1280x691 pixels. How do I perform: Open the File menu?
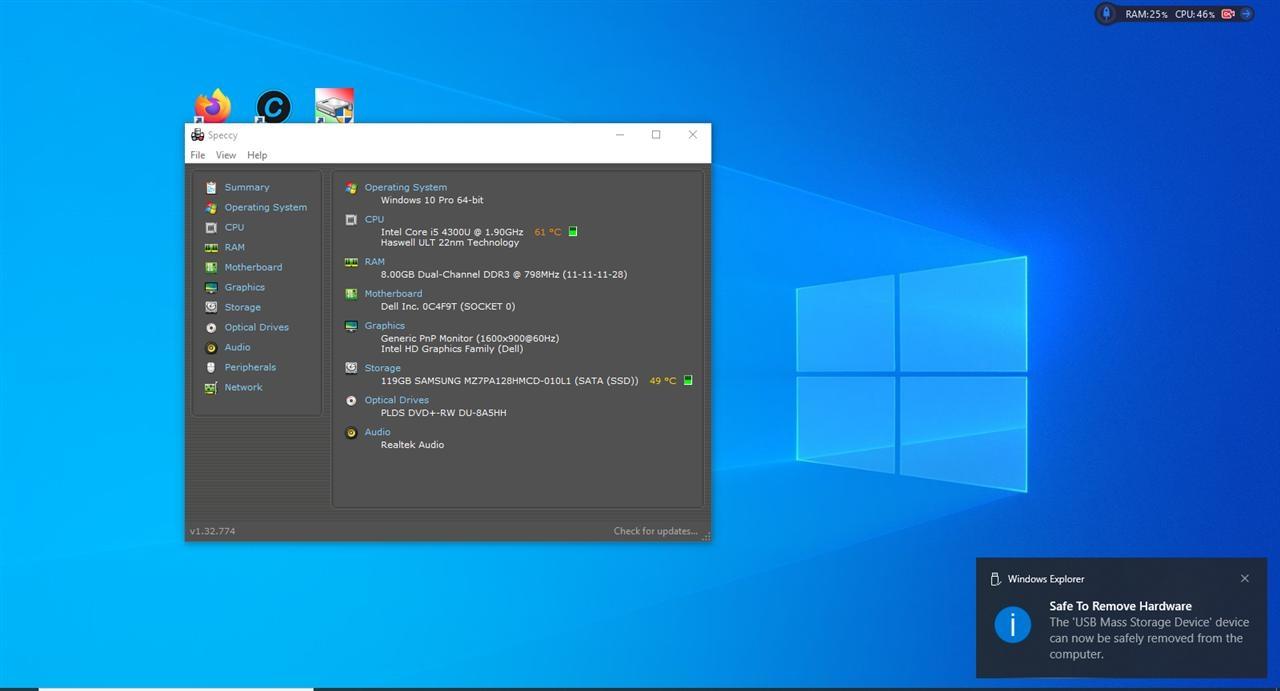point(198,155)
